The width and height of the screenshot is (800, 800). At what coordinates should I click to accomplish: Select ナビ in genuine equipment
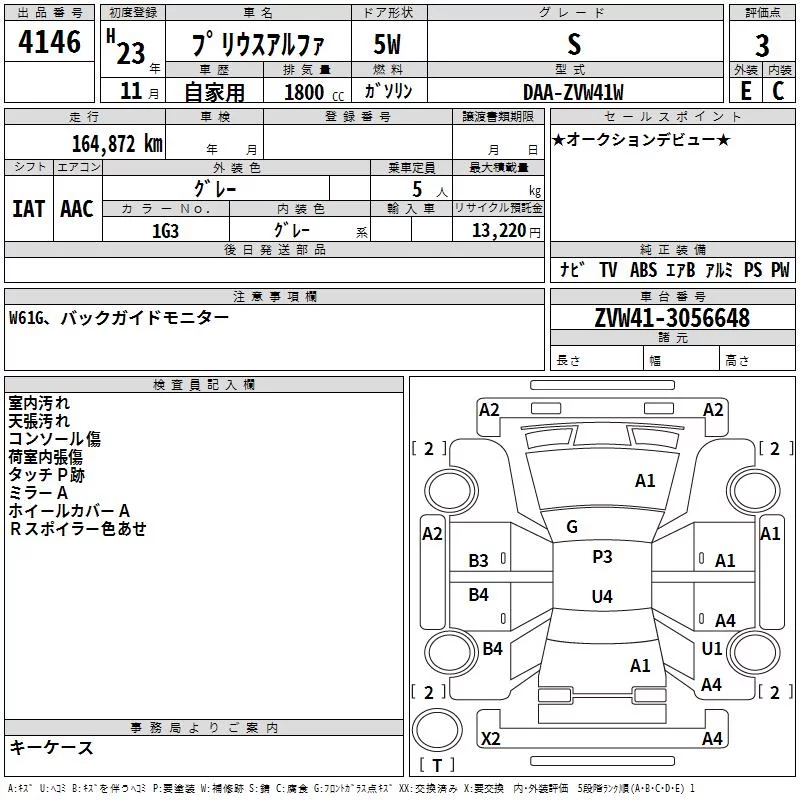click(x=572, y=269)
